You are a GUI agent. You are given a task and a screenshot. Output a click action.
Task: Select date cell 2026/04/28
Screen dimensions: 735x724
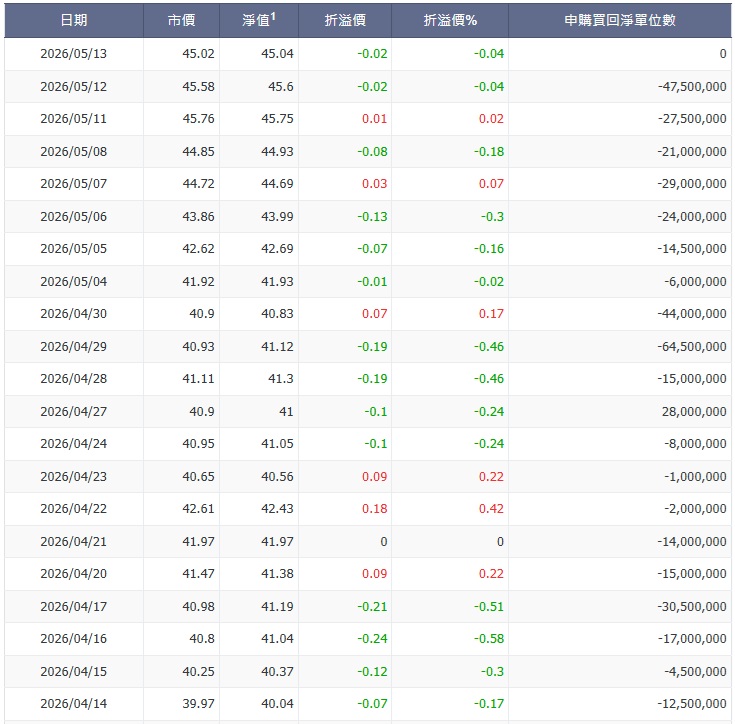(x=74, y=379)
